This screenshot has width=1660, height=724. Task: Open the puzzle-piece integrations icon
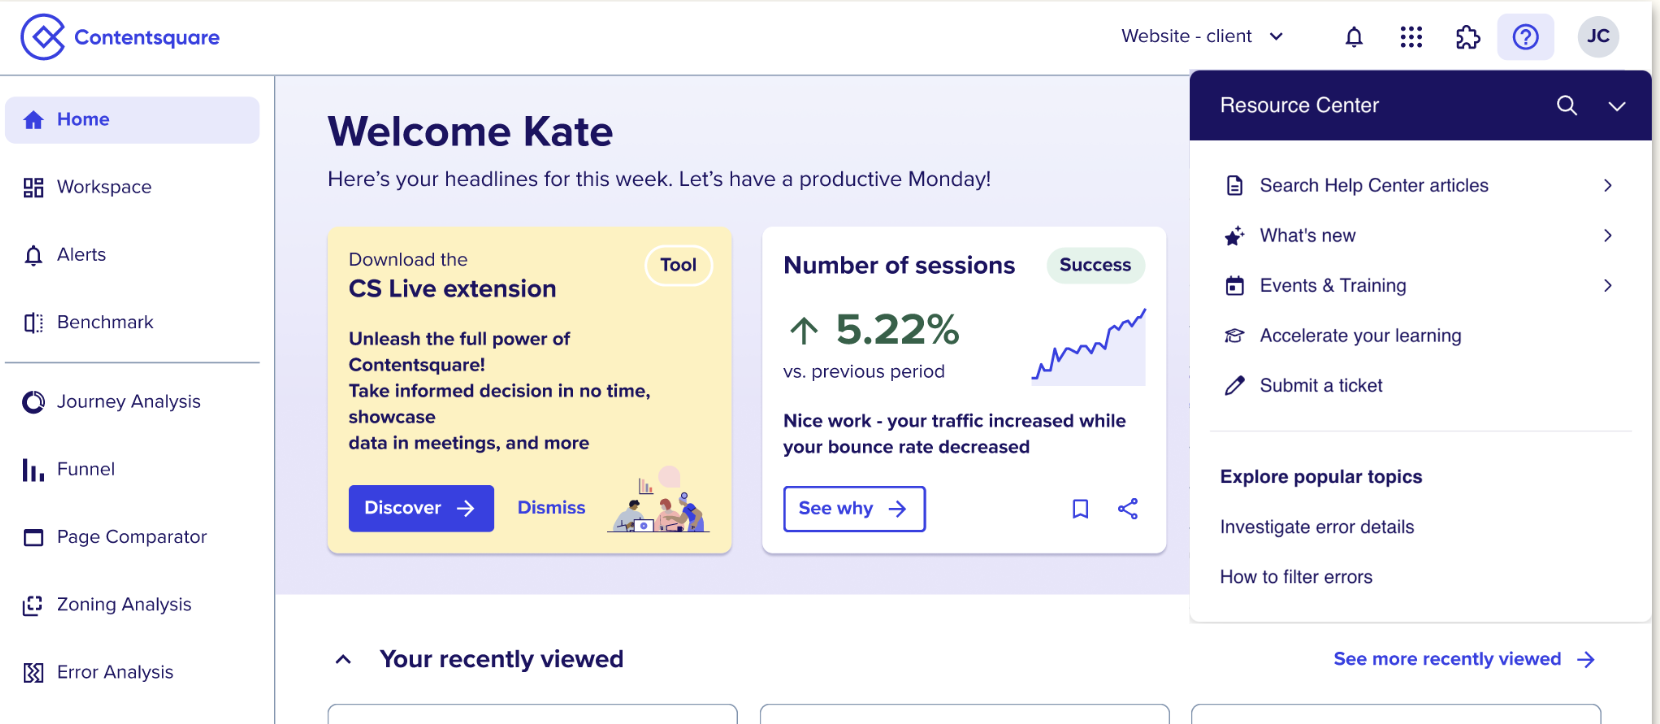1468,37
